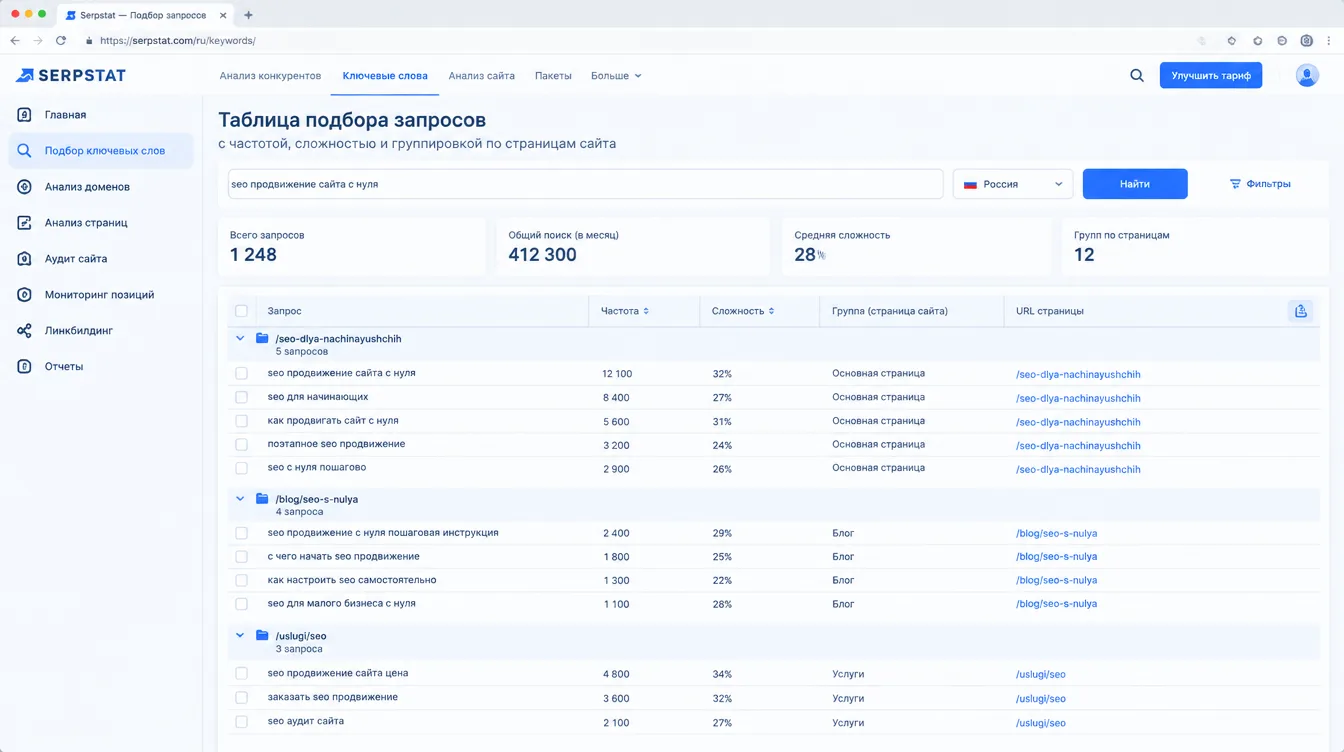Click the Линкбилдинг sidebar icon
The image size is (1344, 752).
[x=24, y=331]
